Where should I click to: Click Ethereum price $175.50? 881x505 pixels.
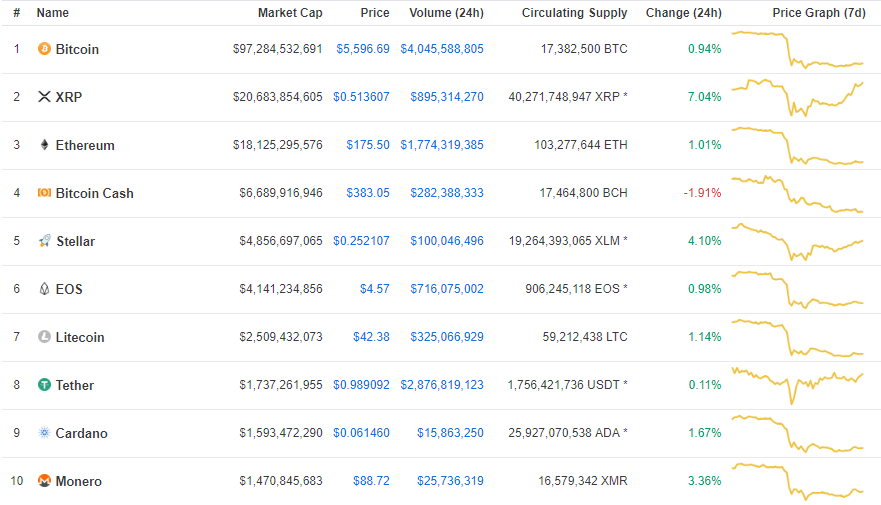(x=368, y=145)
